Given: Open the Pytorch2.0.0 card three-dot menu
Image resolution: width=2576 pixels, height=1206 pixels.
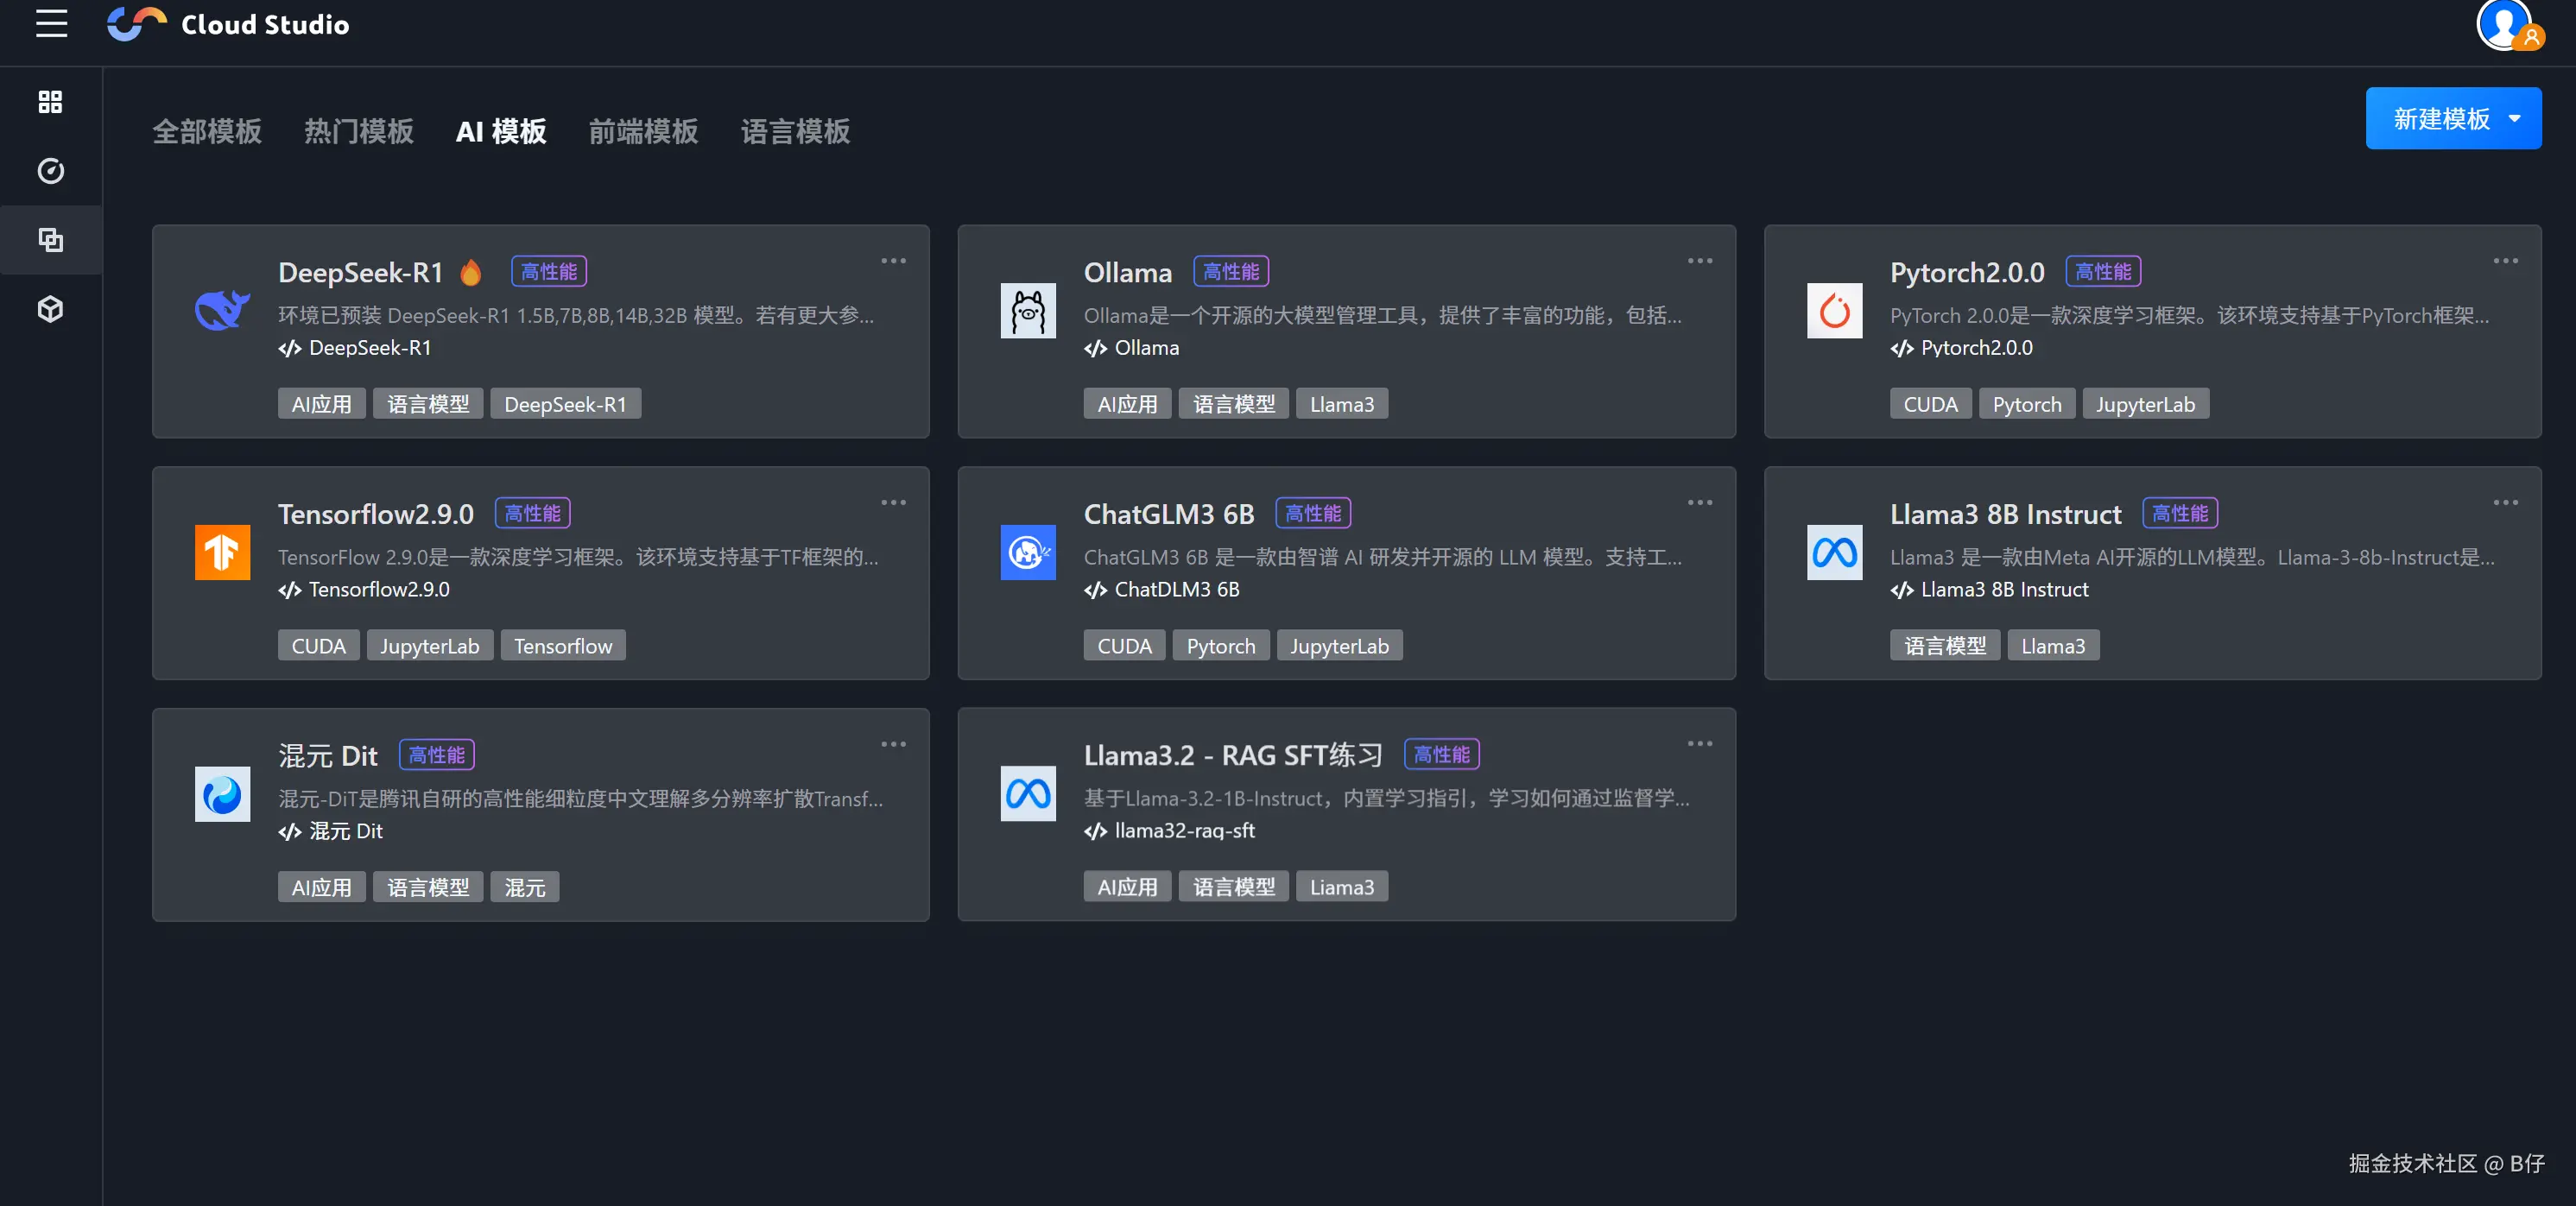Looking at the screenshot, I should 2505,261.
